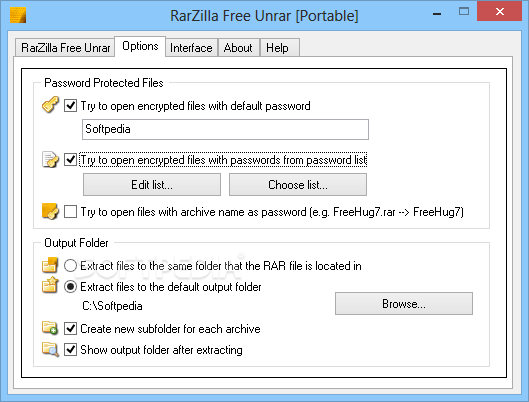Open the About tab
The height and width of the screenshot is (402, 529).
click(x=238, y=48)
